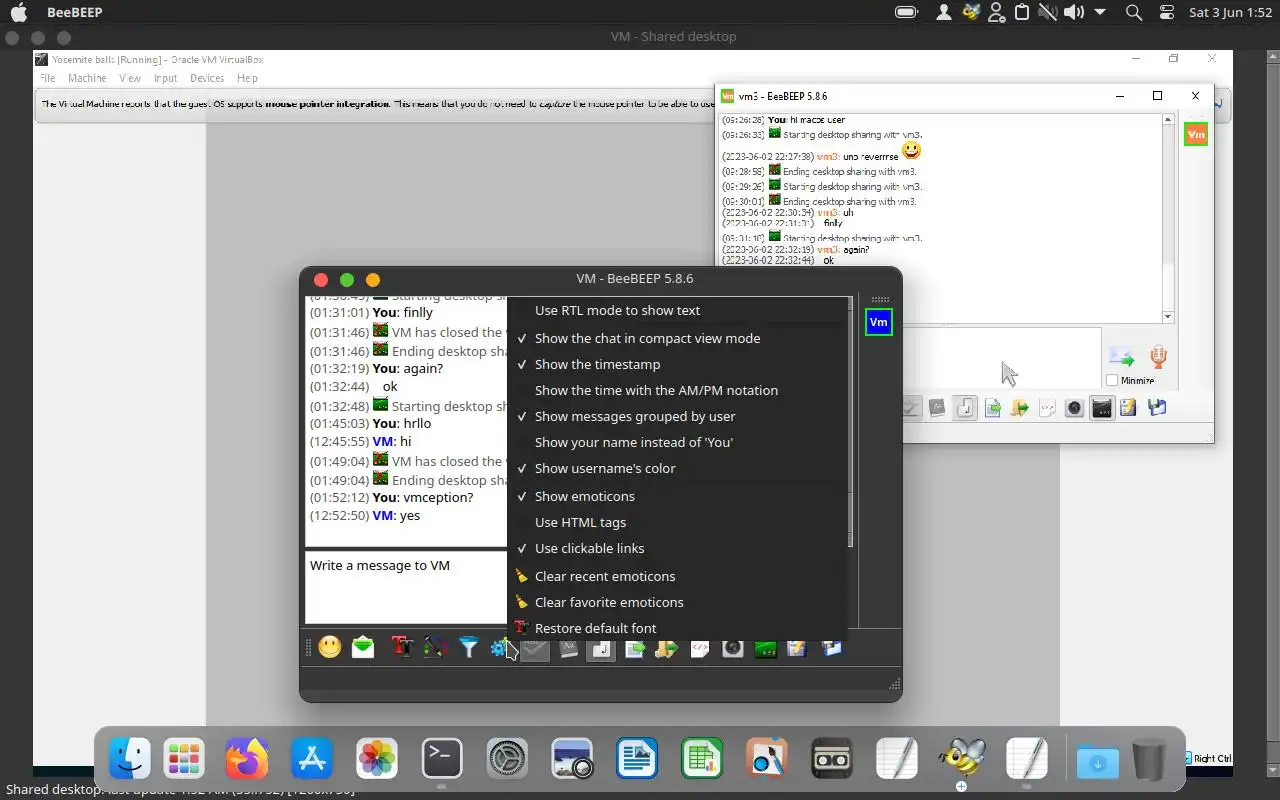This screenshot has width=1280, height=800.
Task: Open the menu bar dropdown arrow next to volume
Action: (1100, 12)
